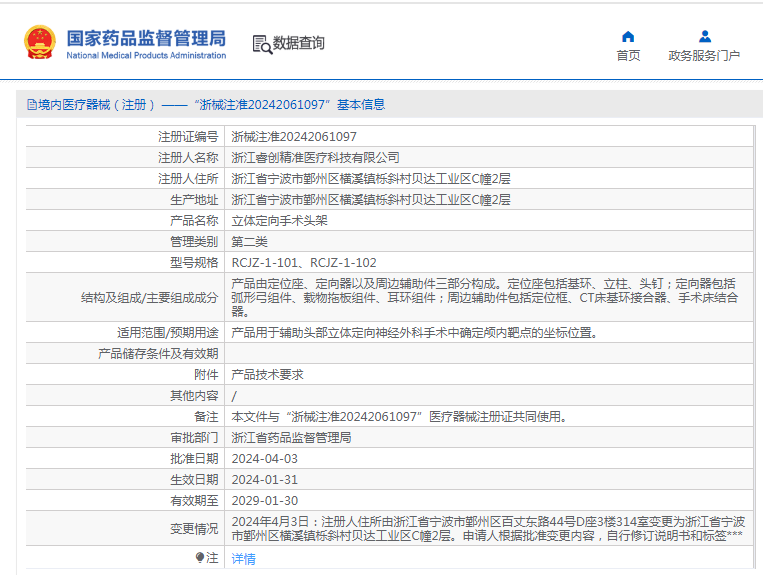Click the 注册人名称 row label
The image size is (763, 575).
coord(188,158)
